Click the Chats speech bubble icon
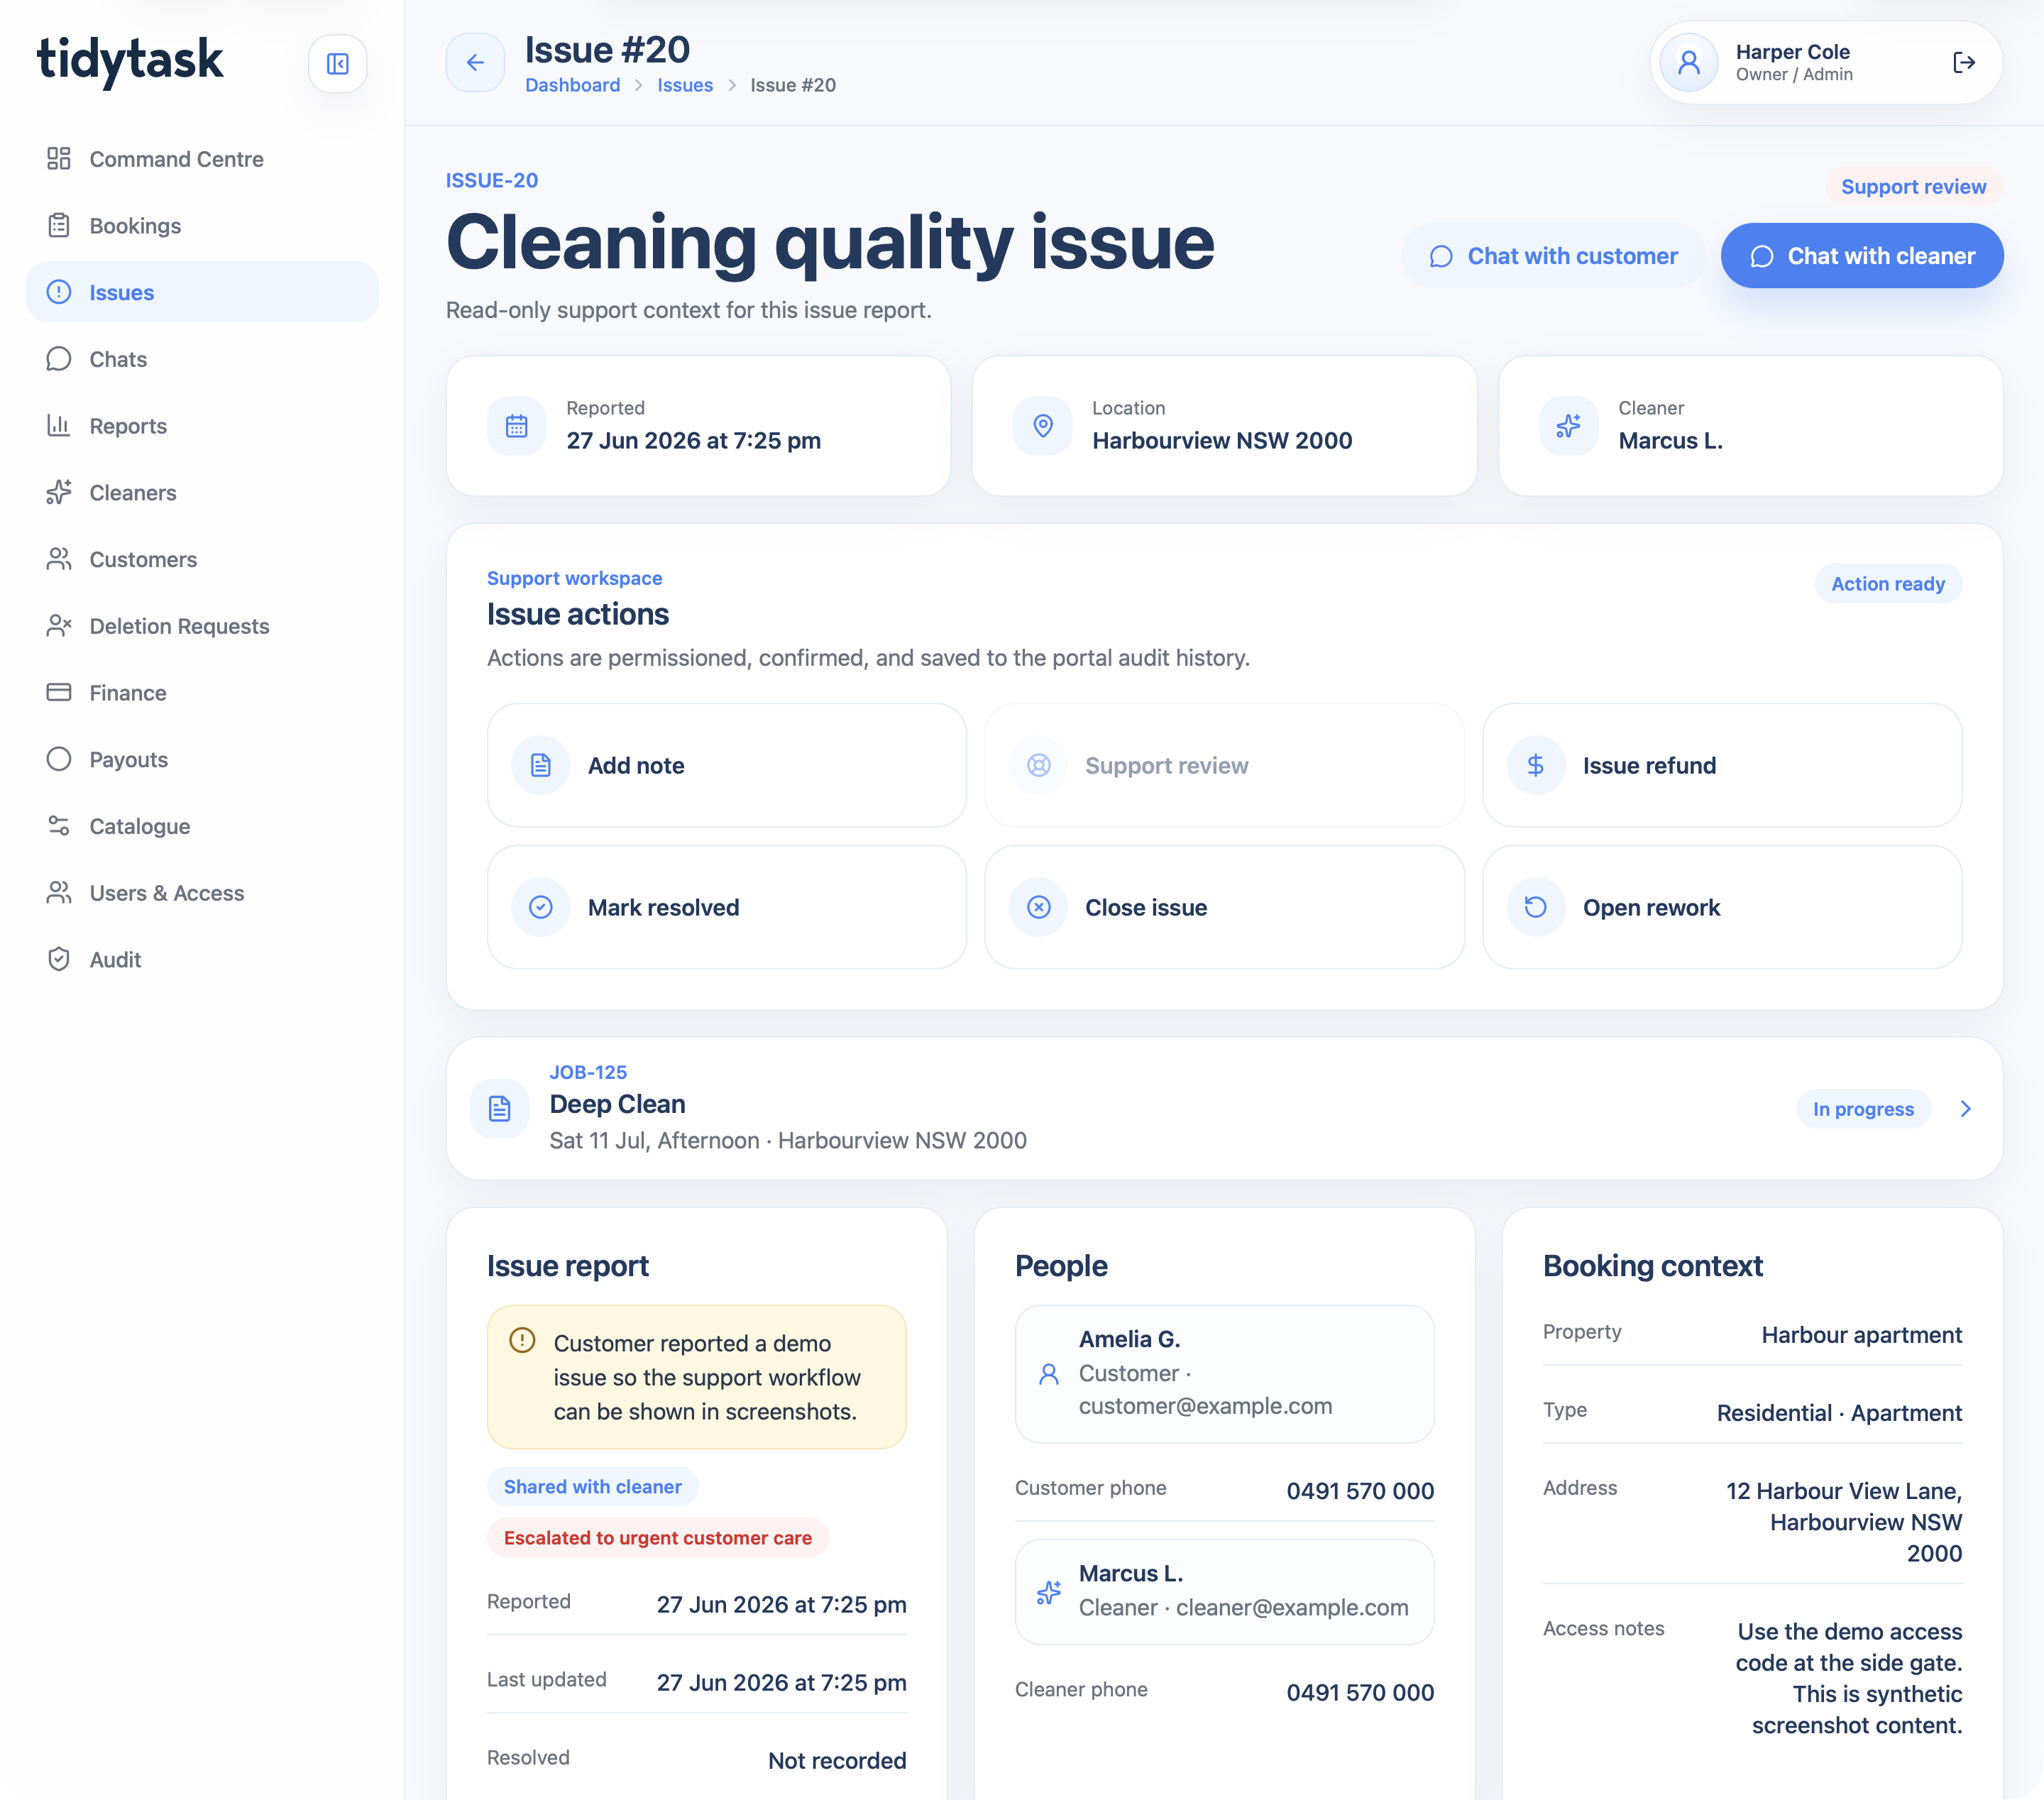The image size is (2044, 1800). tap(59, 359)
